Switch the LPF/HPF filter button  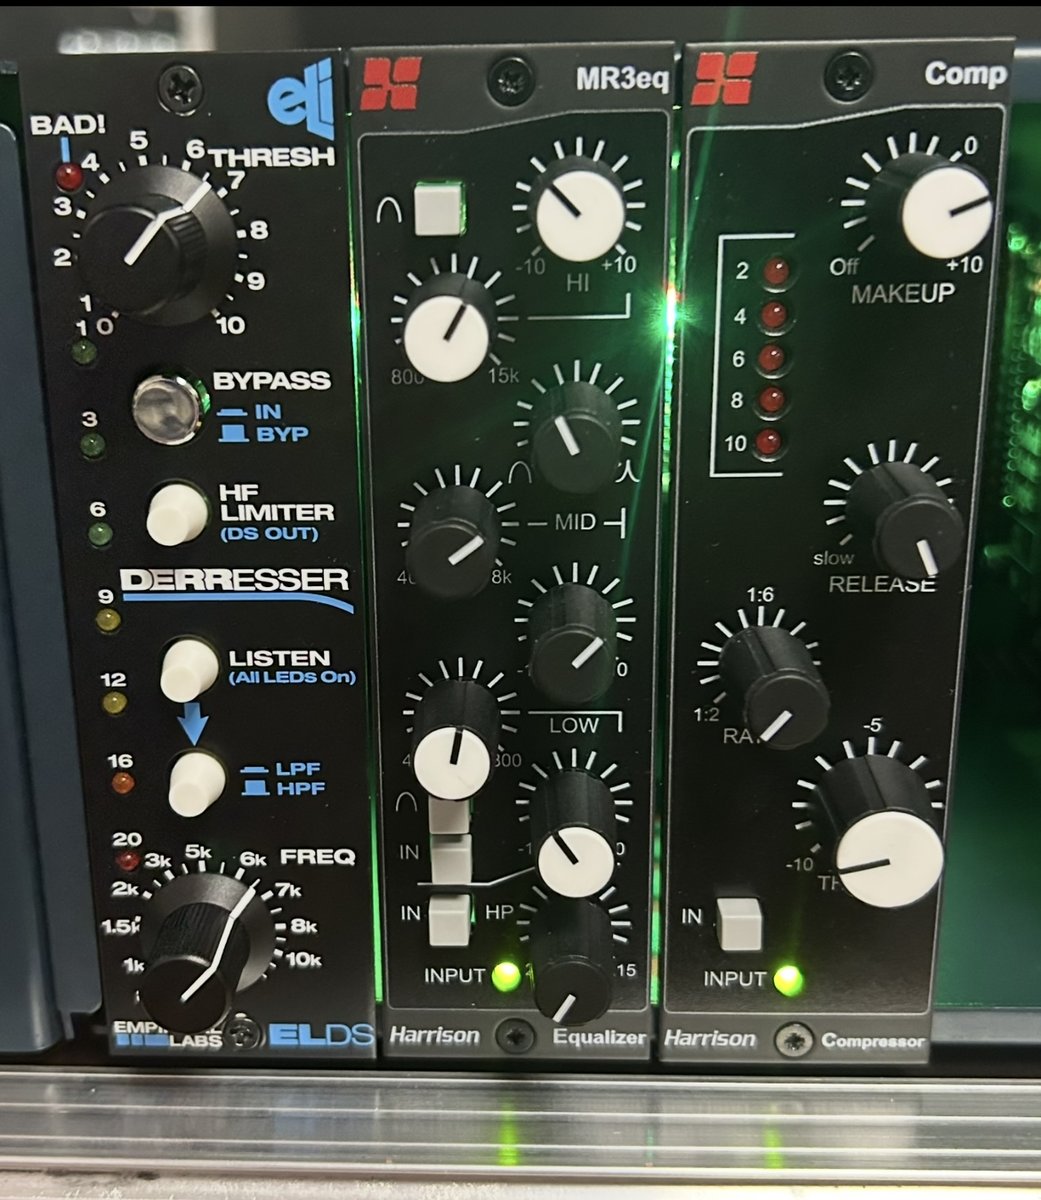click(199, 783)
